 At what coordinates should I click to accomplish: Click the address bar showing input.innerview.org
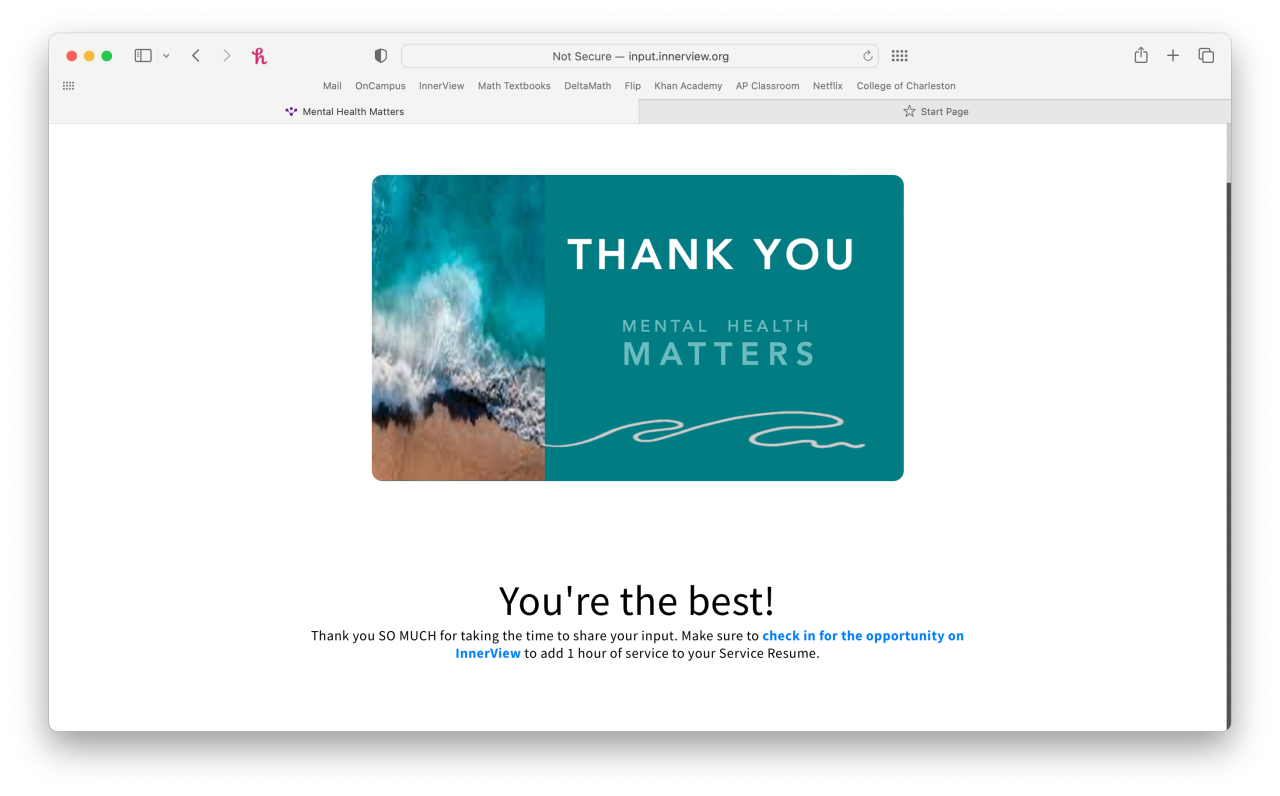[x=640, y=56]
